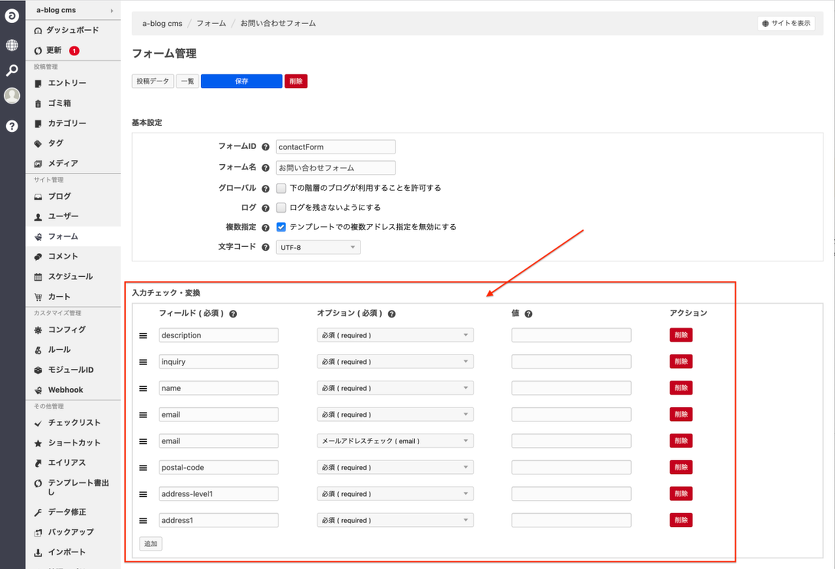Open the メールアドレスチェック option dropdown

click(x=395, y=441)
